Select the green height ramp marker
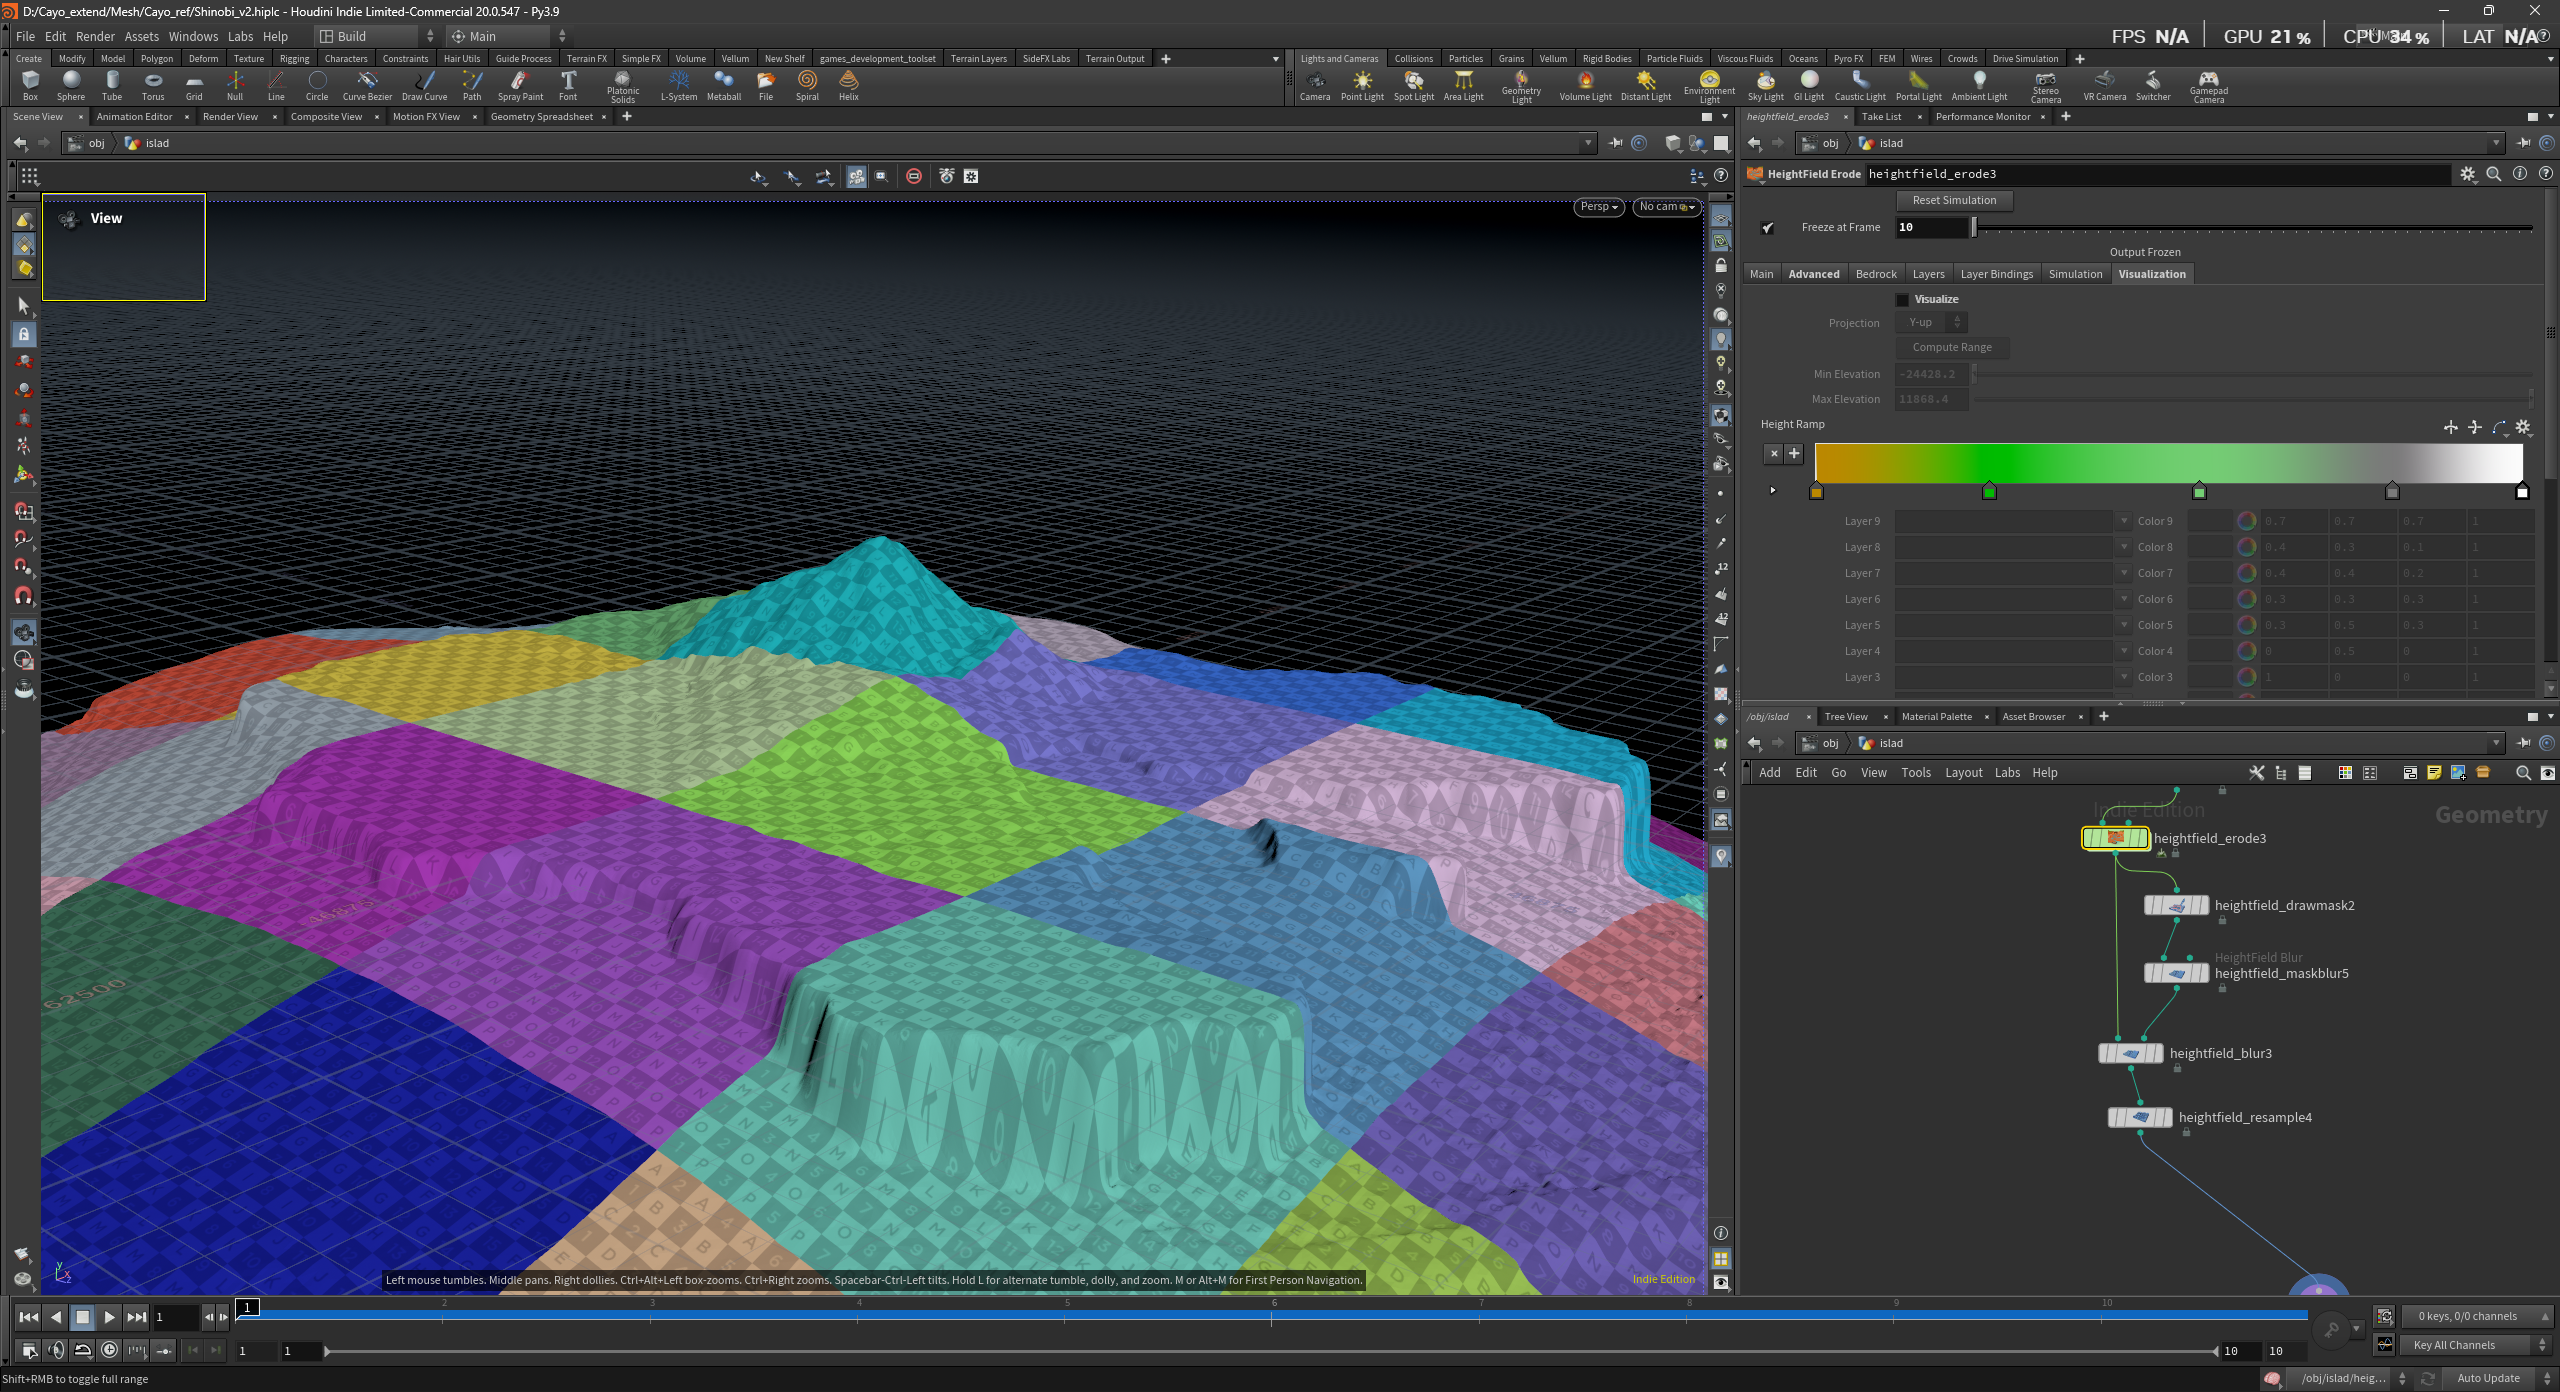 point(1989,492)
